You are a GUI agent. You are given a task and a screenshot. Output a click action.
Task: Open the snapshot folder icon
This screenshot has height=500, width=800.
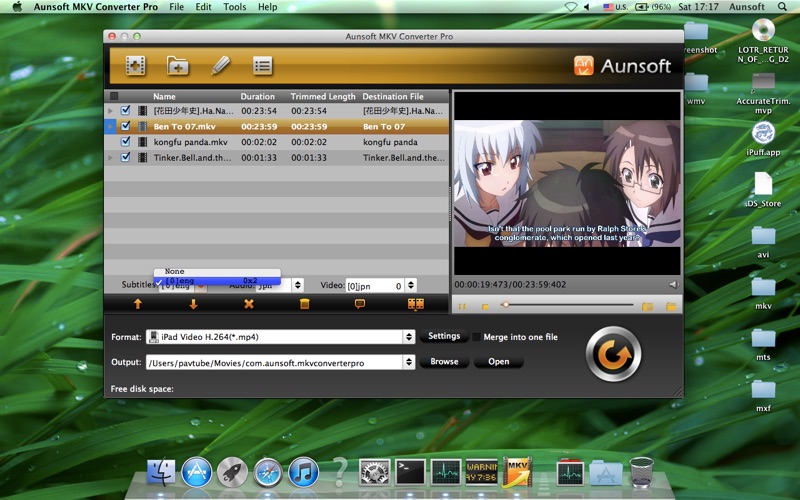[671, 306]
